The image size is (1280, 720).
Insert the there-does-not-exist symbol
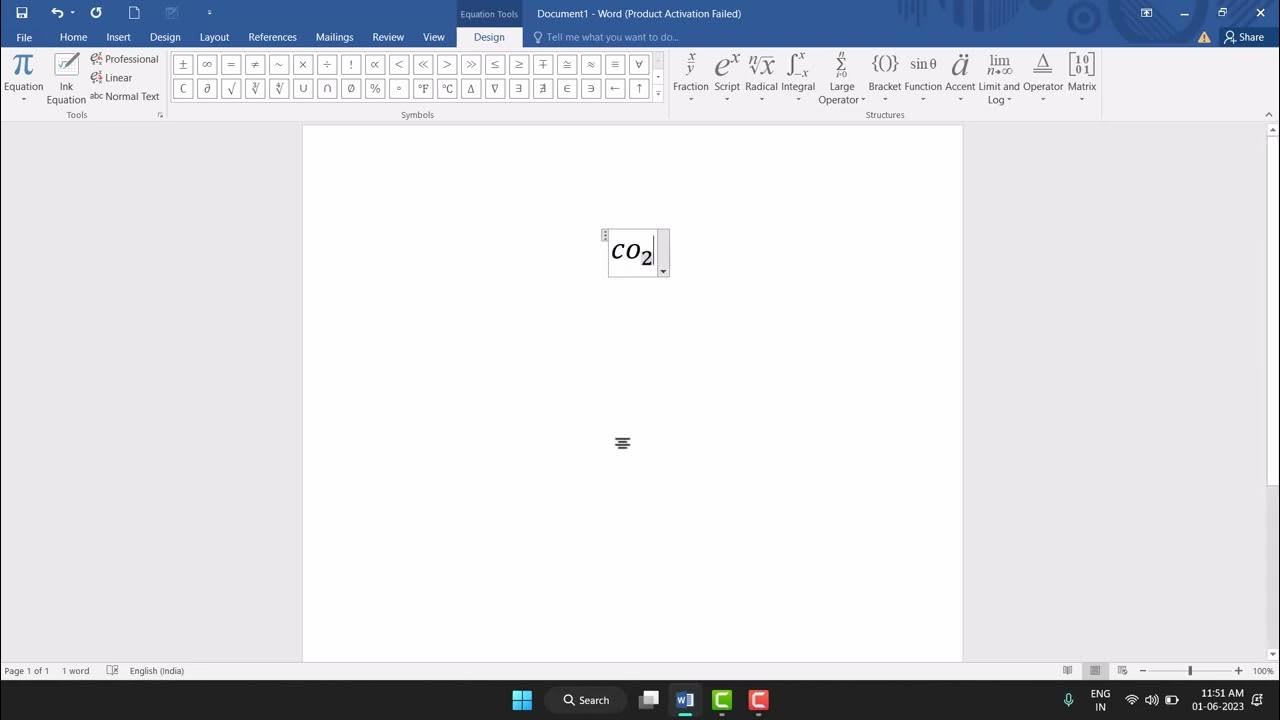click(x=543, y=88)
